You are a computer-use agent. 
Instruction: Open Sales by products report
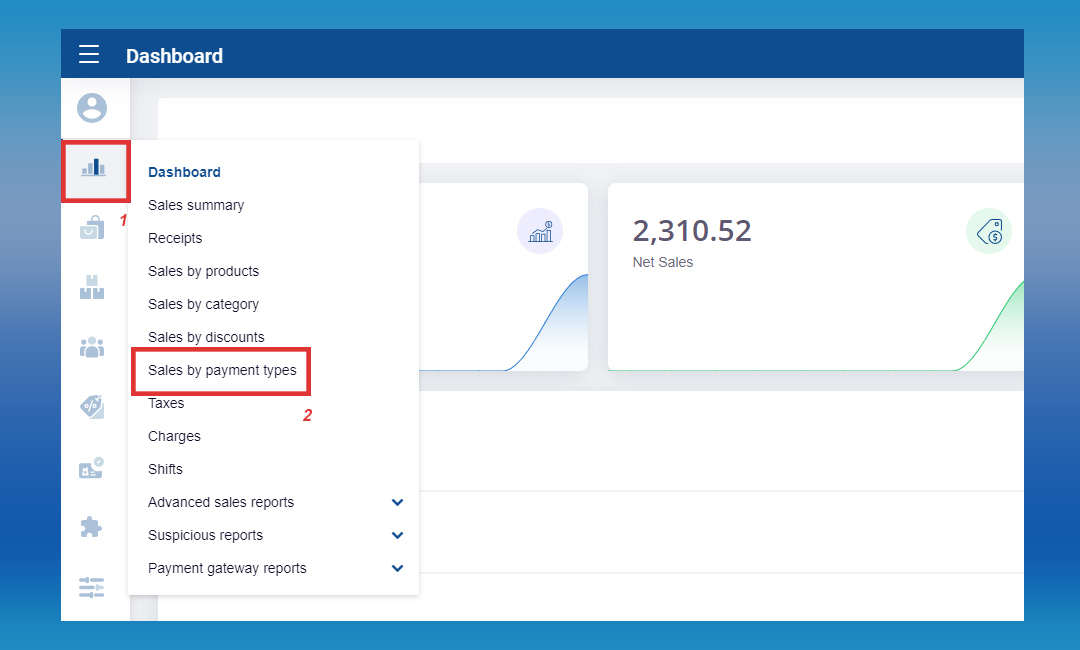pyautogui.click(x=203, y=271)
